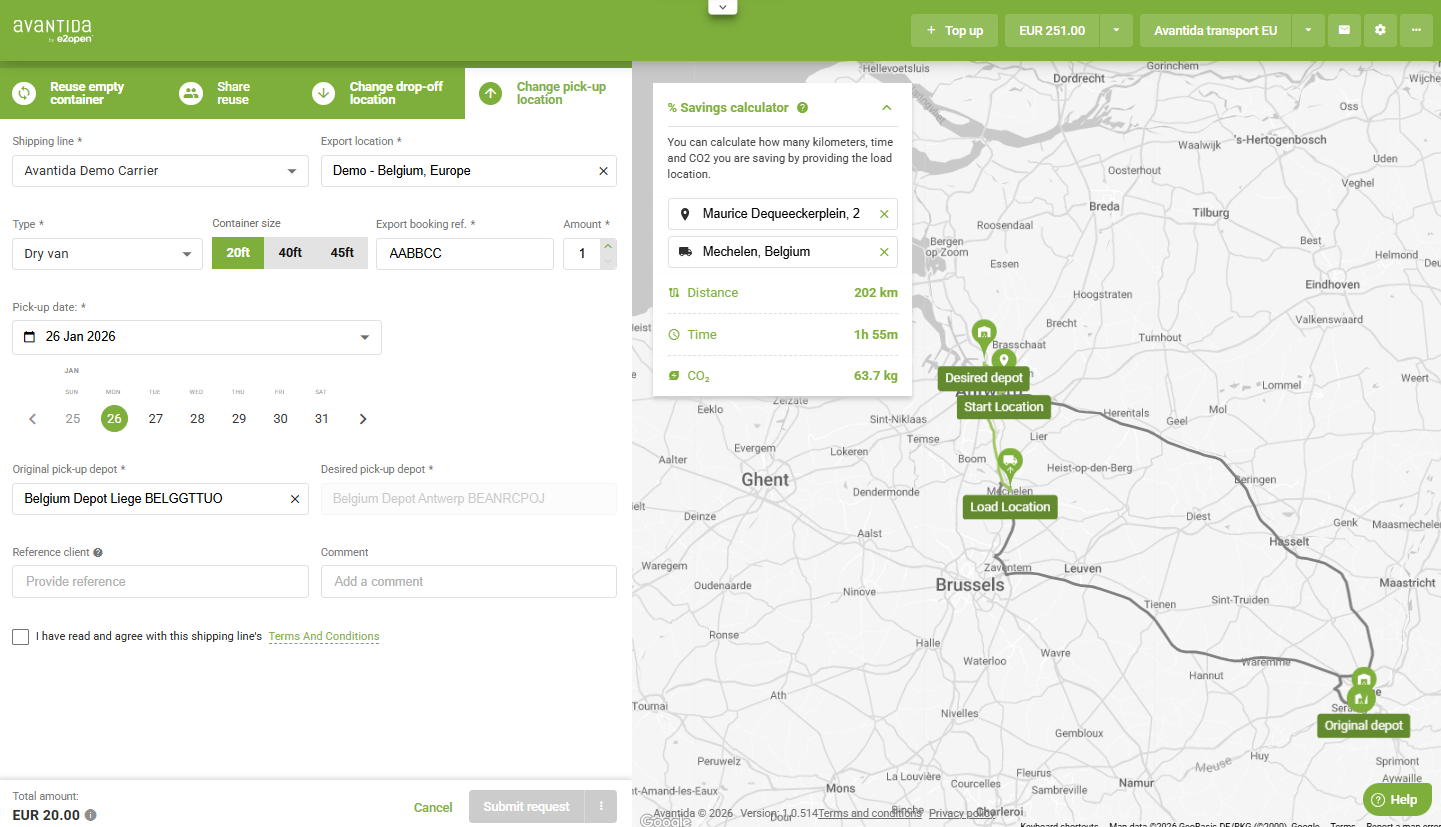Select date 29 in calendar

(239, 419)
